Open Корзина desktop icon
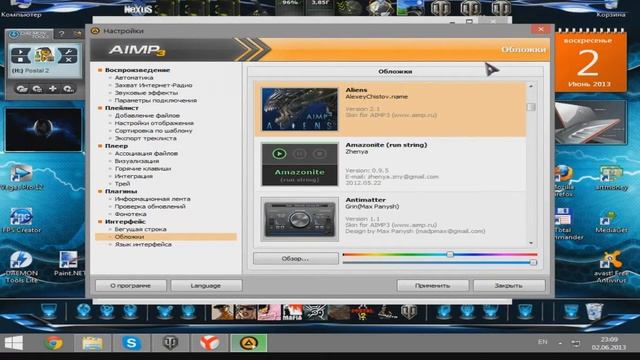Screen dimensions: 640x360 coord(611,9)
